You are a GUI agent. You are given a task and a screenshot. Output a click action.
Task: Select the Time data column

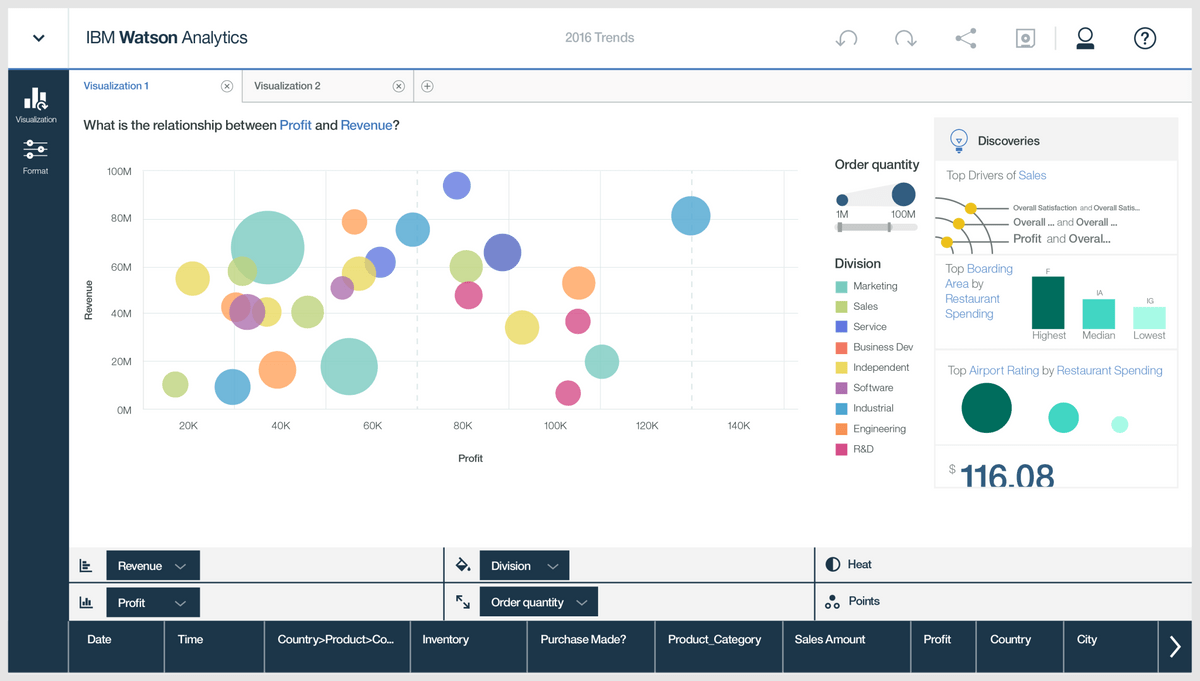pos(214,647)
